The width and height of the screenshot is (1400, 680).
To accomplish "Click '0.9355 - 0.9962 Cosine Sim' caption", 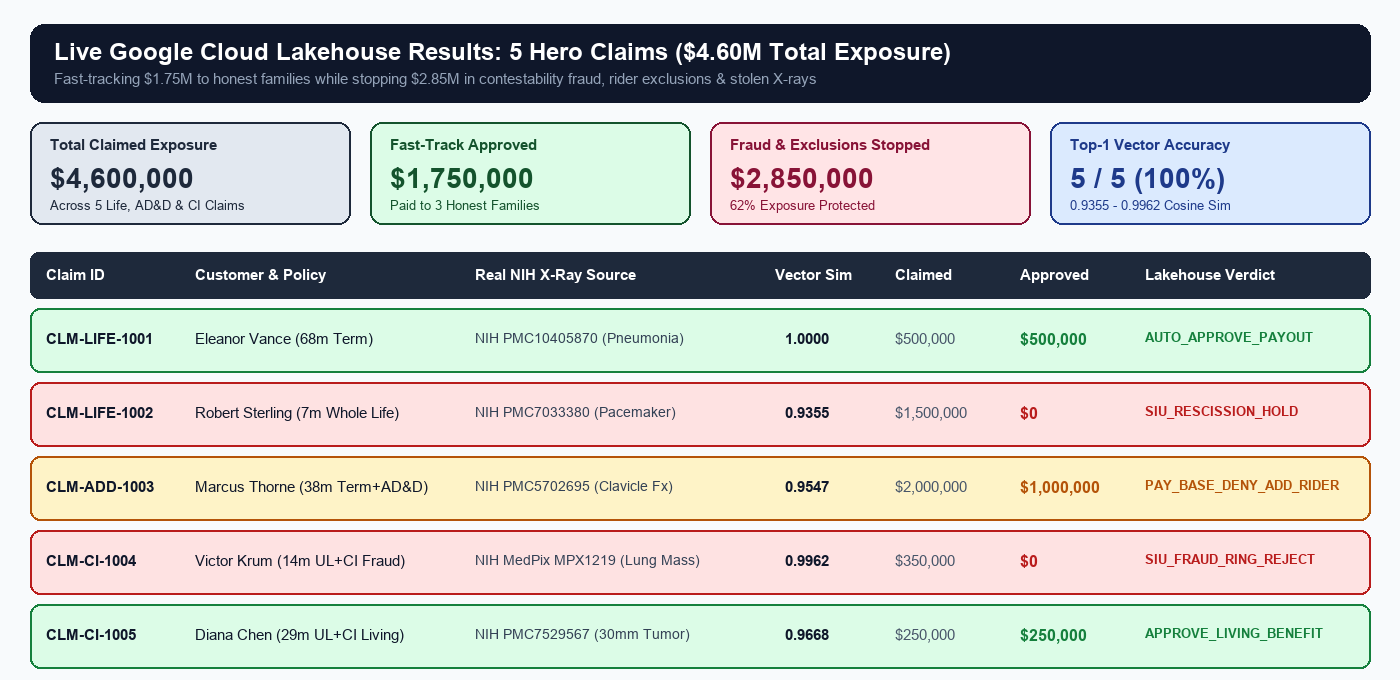I will [x=1150, y=205].
